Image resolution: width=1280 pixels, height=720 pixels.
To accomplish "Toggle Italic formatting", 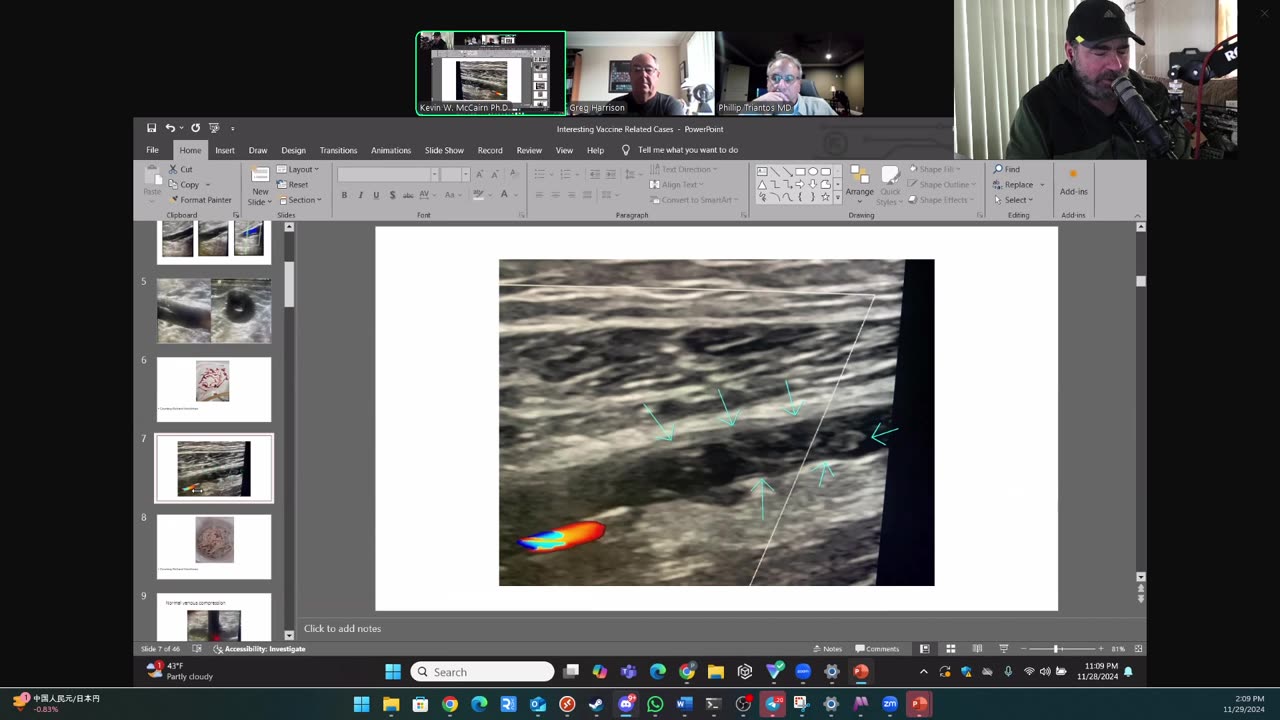I will click(360, 195).
